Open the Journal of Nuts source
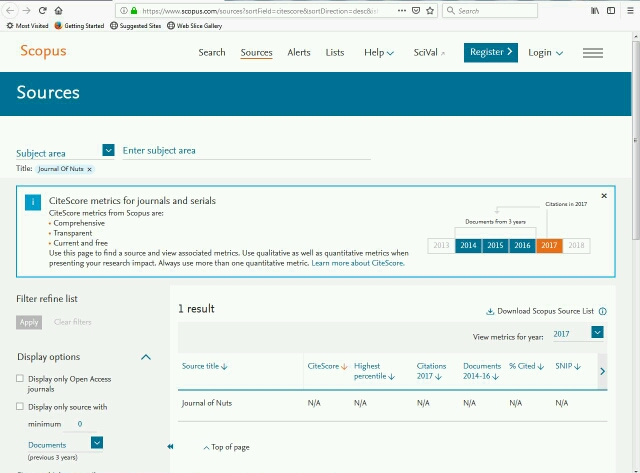640x473 pixels. (207, 403)
